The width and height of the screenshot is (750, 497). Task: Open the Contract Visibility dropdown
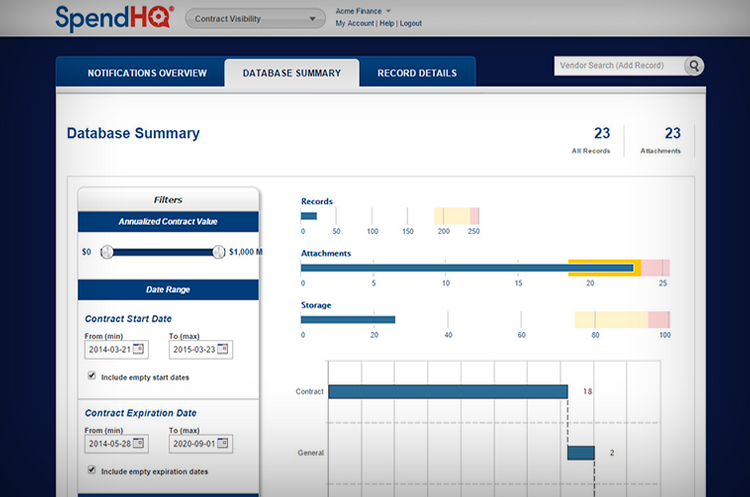256,19
